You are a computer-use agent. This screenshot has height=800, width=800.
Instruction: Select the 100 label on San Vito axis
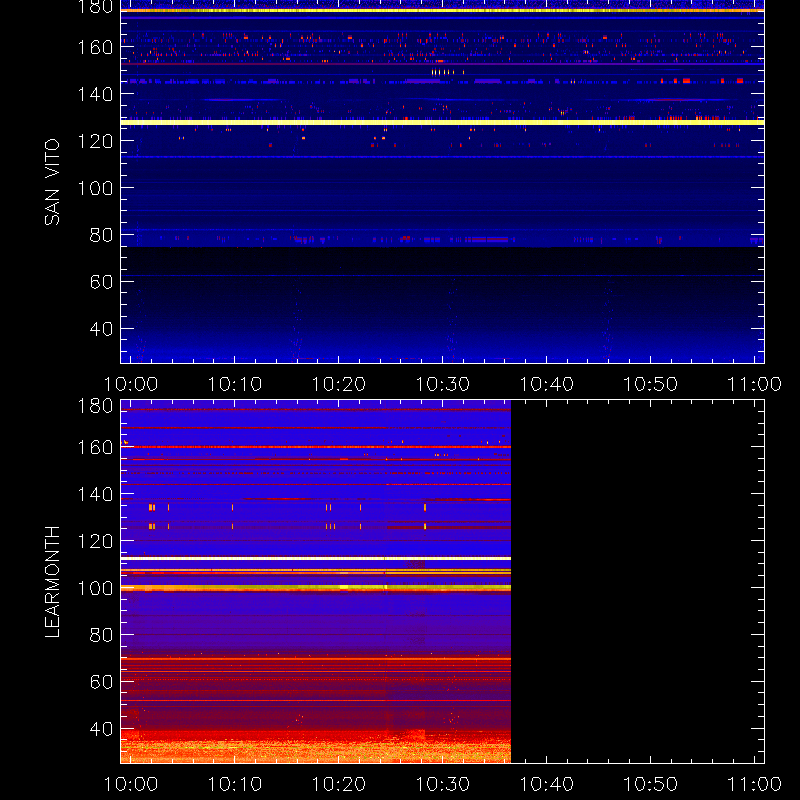tap(95, 188)
